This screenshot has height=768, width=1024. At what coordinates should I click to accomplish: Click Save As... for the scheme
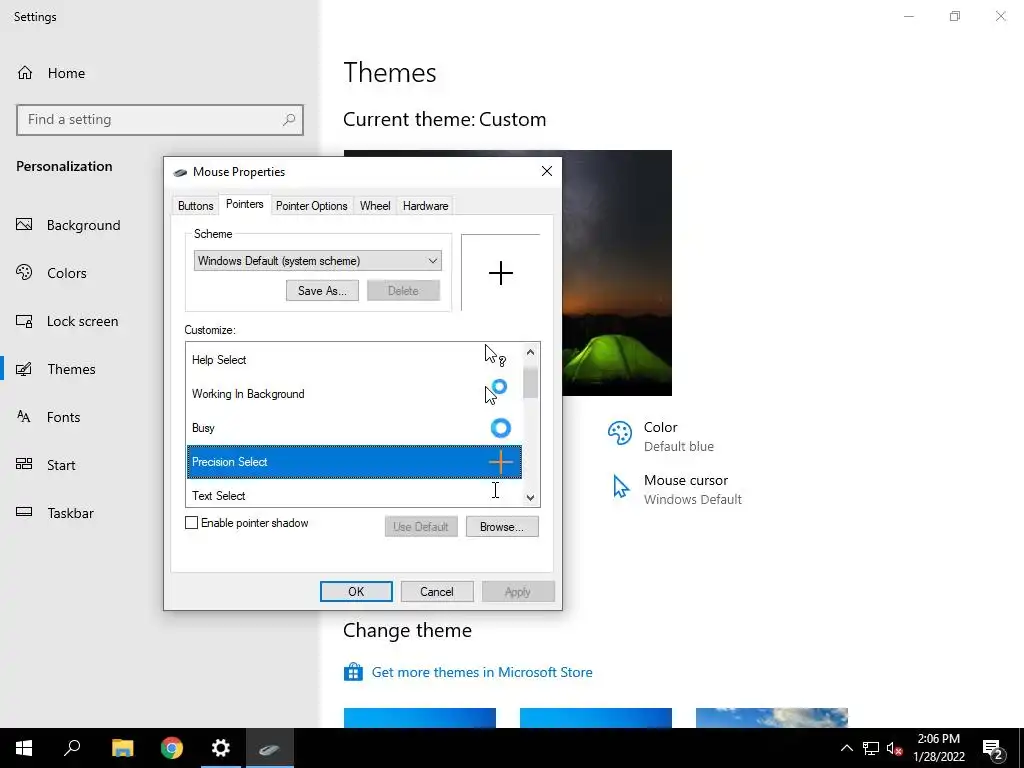click(x=322, y=291)
